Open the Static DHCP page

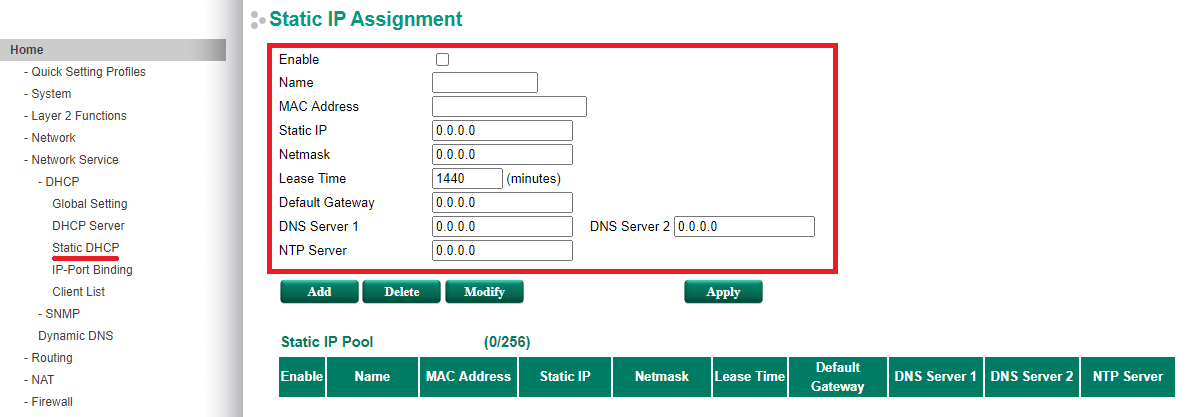[x=86, y=248]
